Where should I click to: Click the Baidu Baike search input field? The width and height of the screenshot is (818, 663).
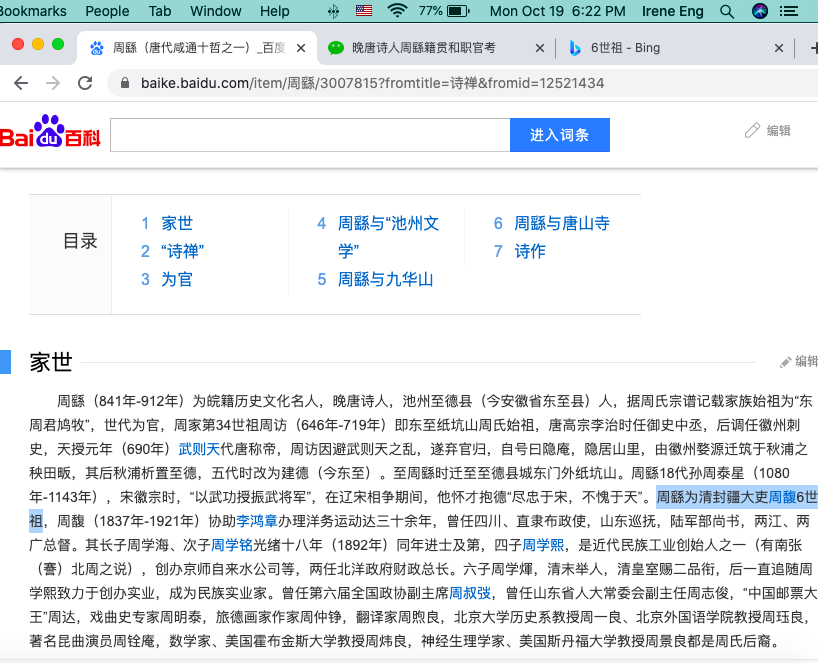pyautogui.click(x=309, y=135)
